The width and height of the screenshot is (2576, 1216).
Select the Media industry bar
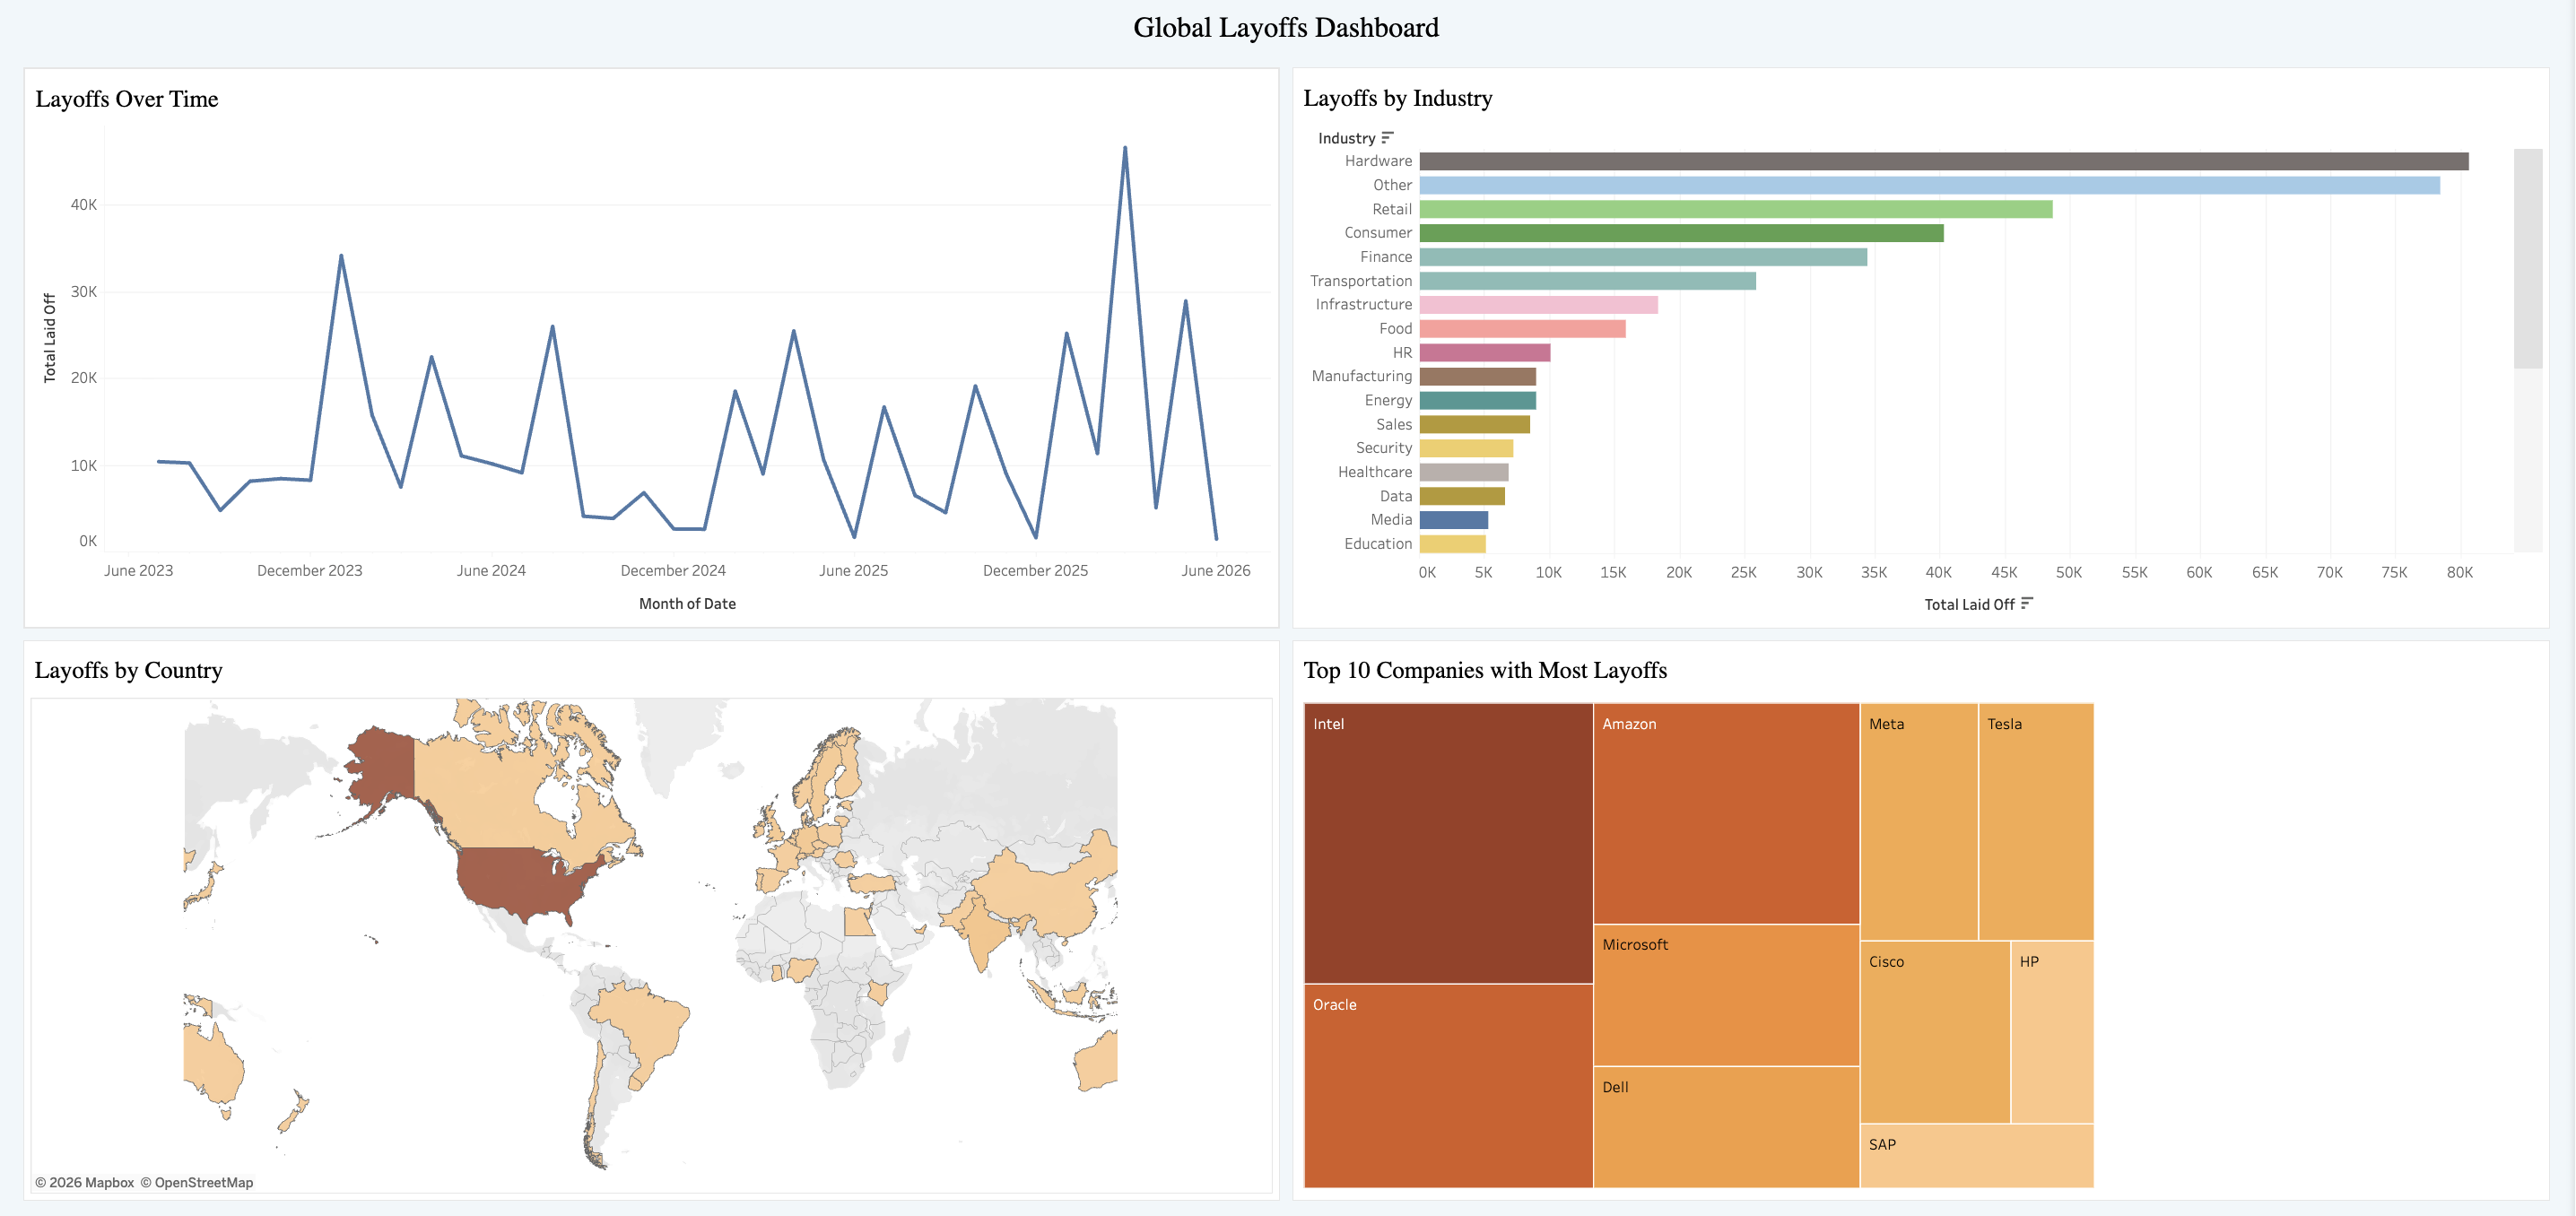click(x=1454, y=520)
